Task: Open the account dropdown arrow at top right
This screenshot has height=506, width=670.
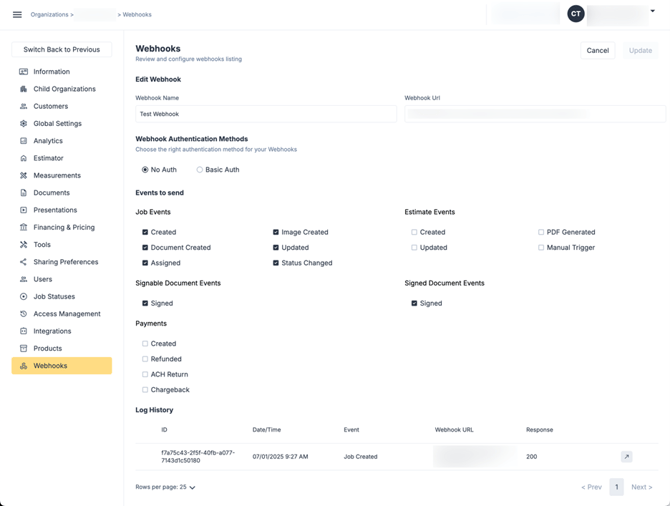Action: (x=653, y=12)
